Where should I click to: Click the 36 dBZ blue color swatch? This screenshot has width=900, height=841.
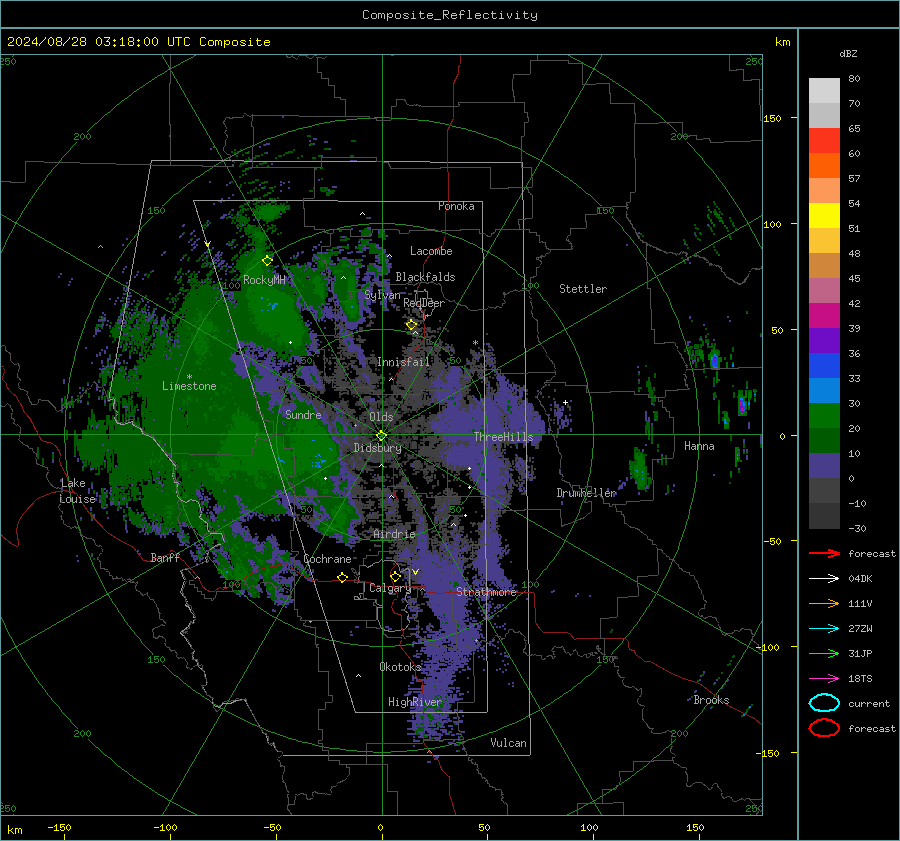(824, 365)
